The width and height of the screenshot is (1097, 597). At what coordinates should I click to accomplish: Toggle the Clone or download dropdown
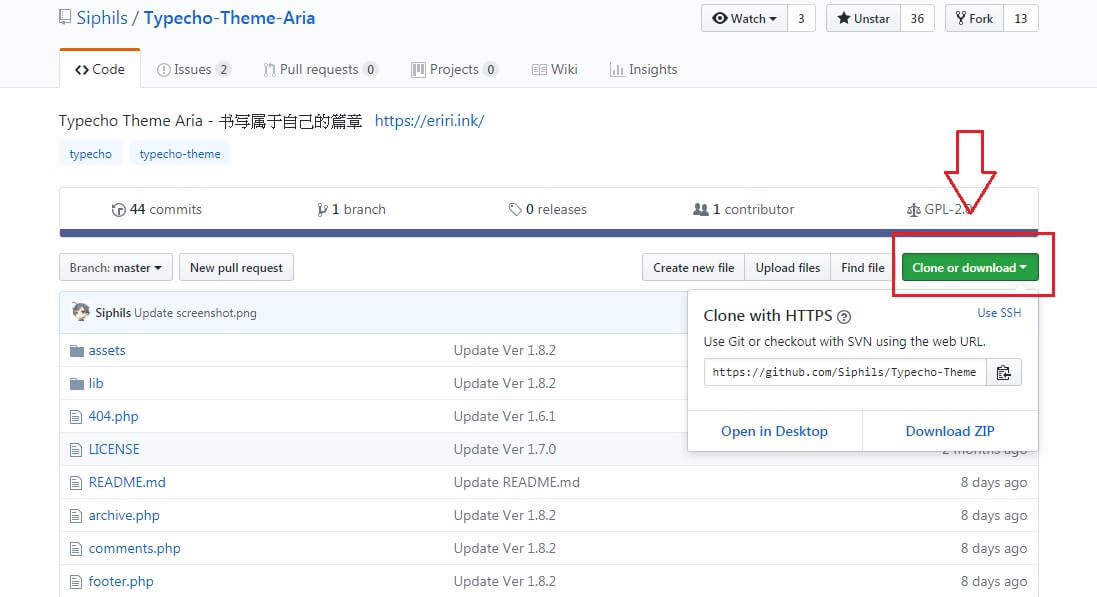click(970, 267)
